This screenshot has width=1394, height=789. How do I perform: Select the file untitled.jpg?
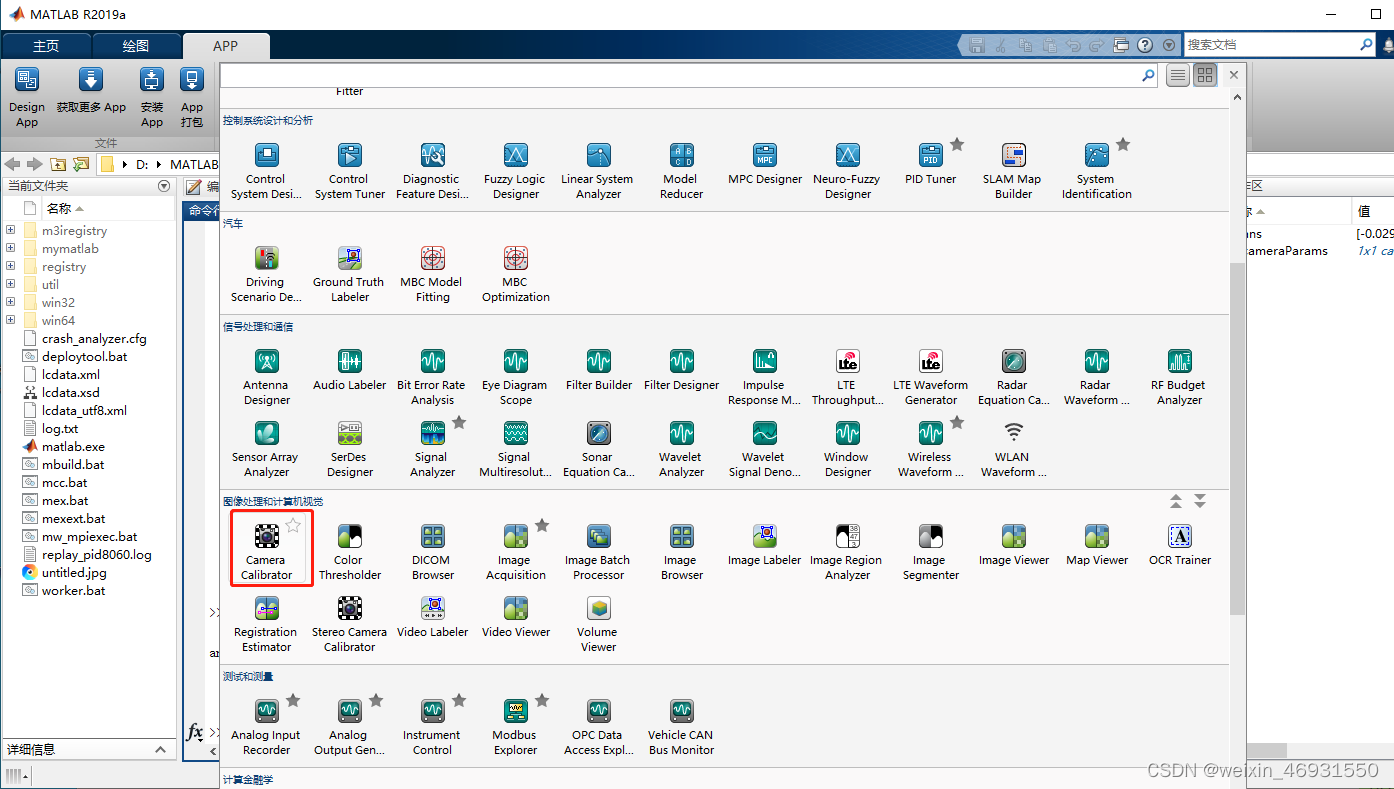[x=74, y=573]
